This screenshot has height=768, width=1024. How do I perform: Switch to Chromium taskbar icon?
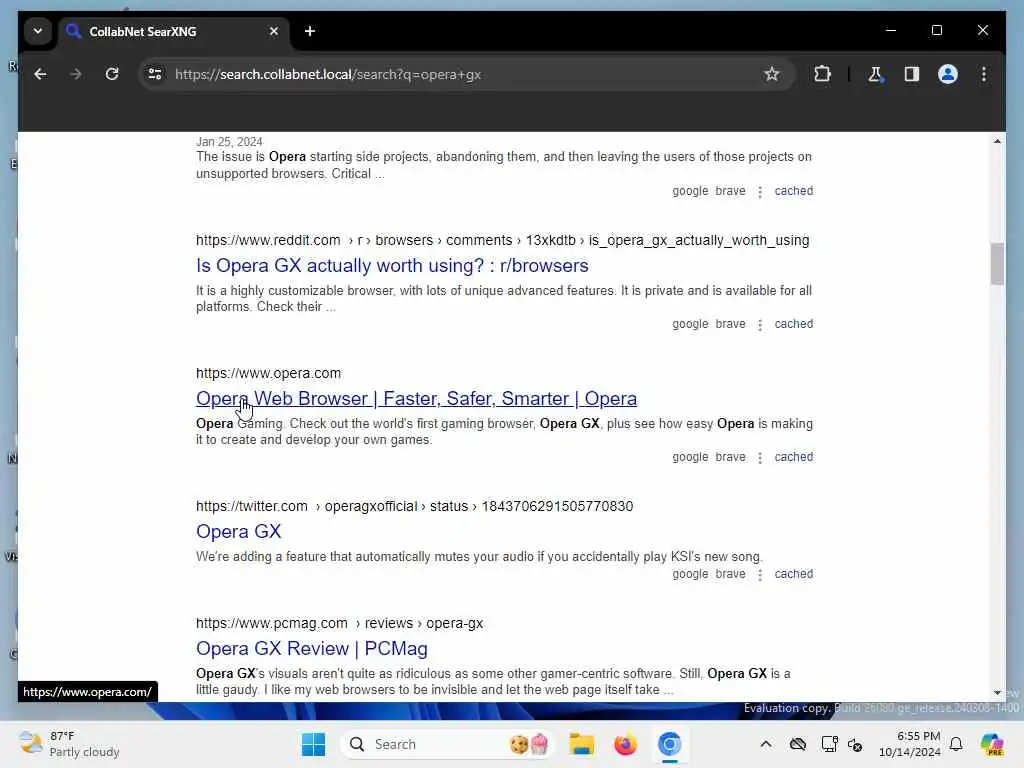[x=669, y=744]
